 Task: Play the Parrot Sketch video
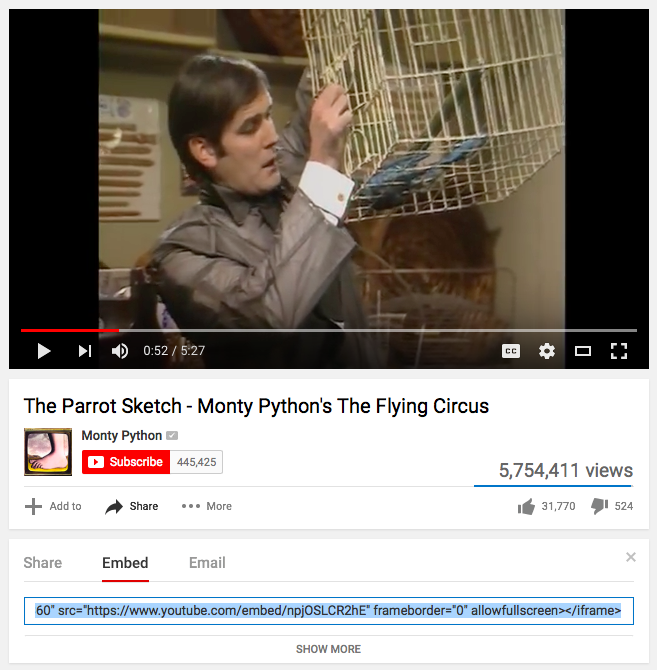44,351
